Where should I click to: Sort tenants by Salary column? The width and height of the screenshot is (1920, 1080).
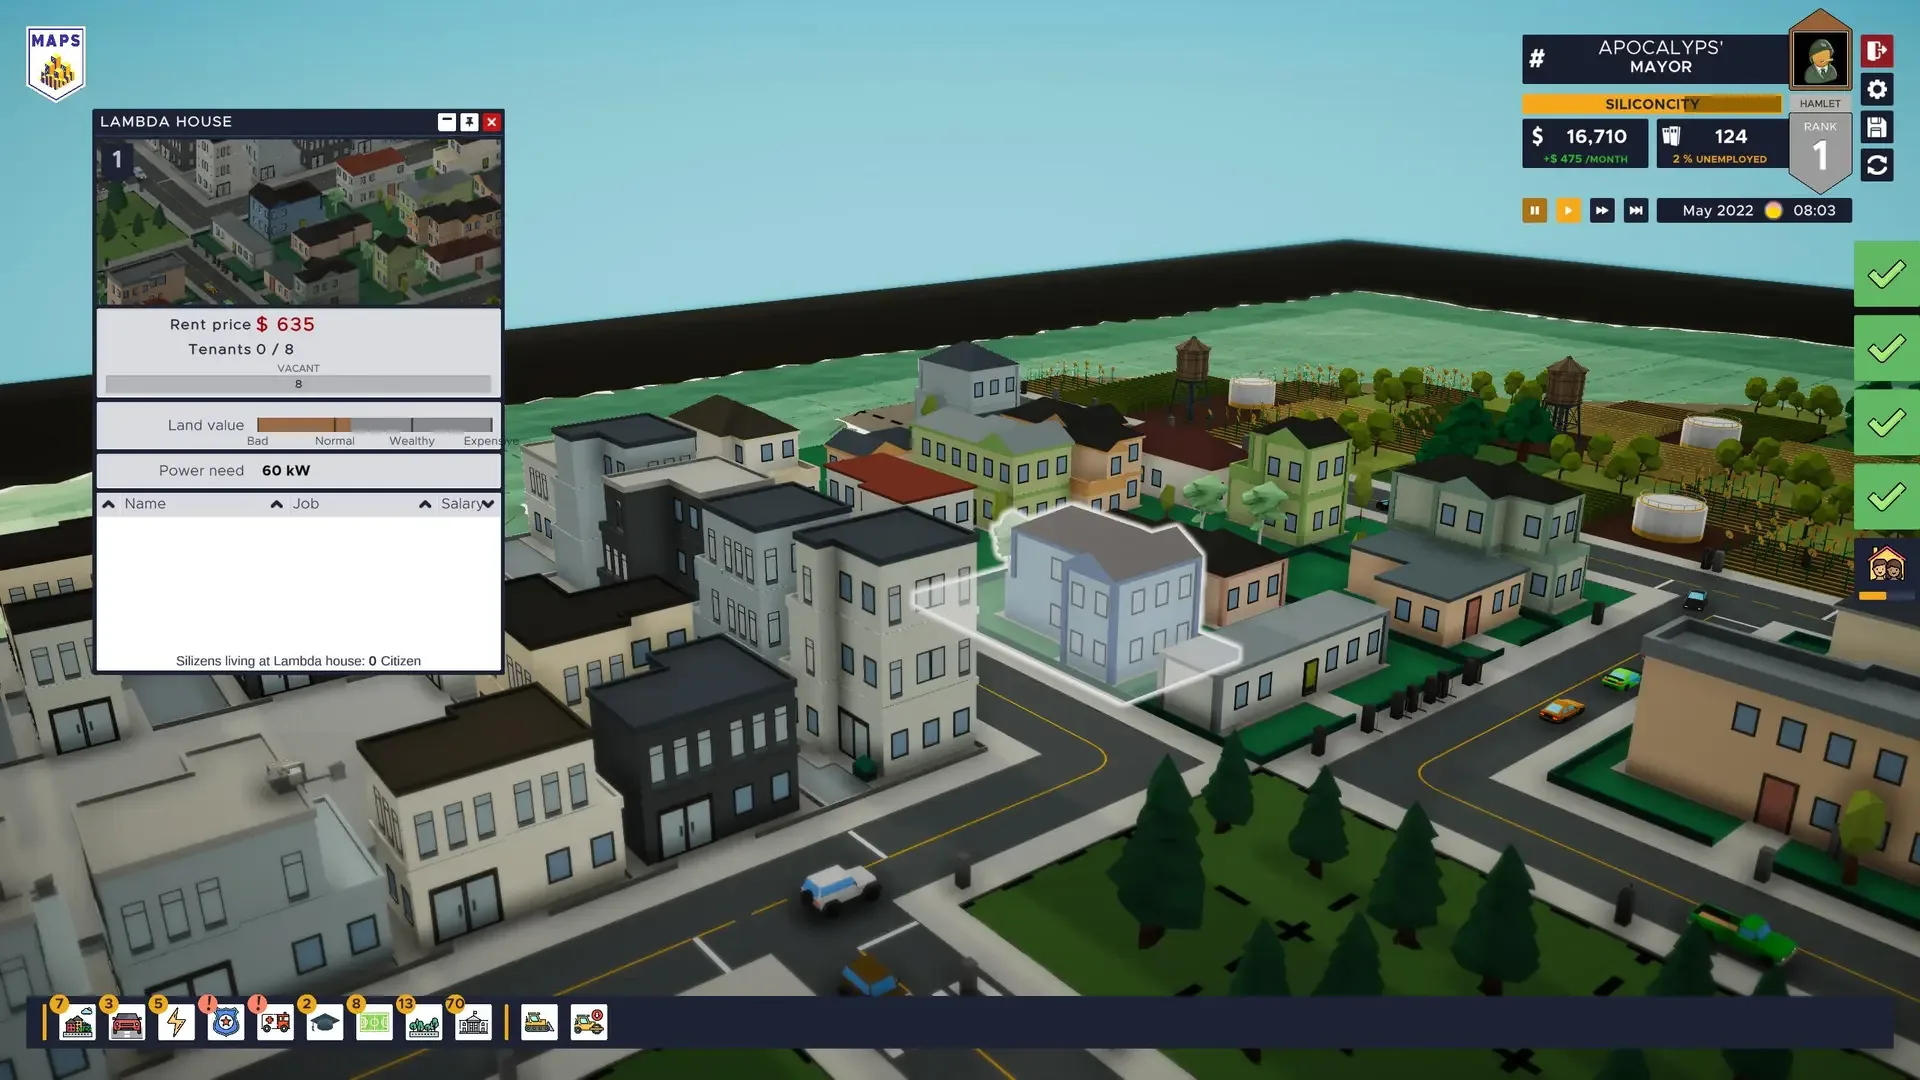click(460, 504)
